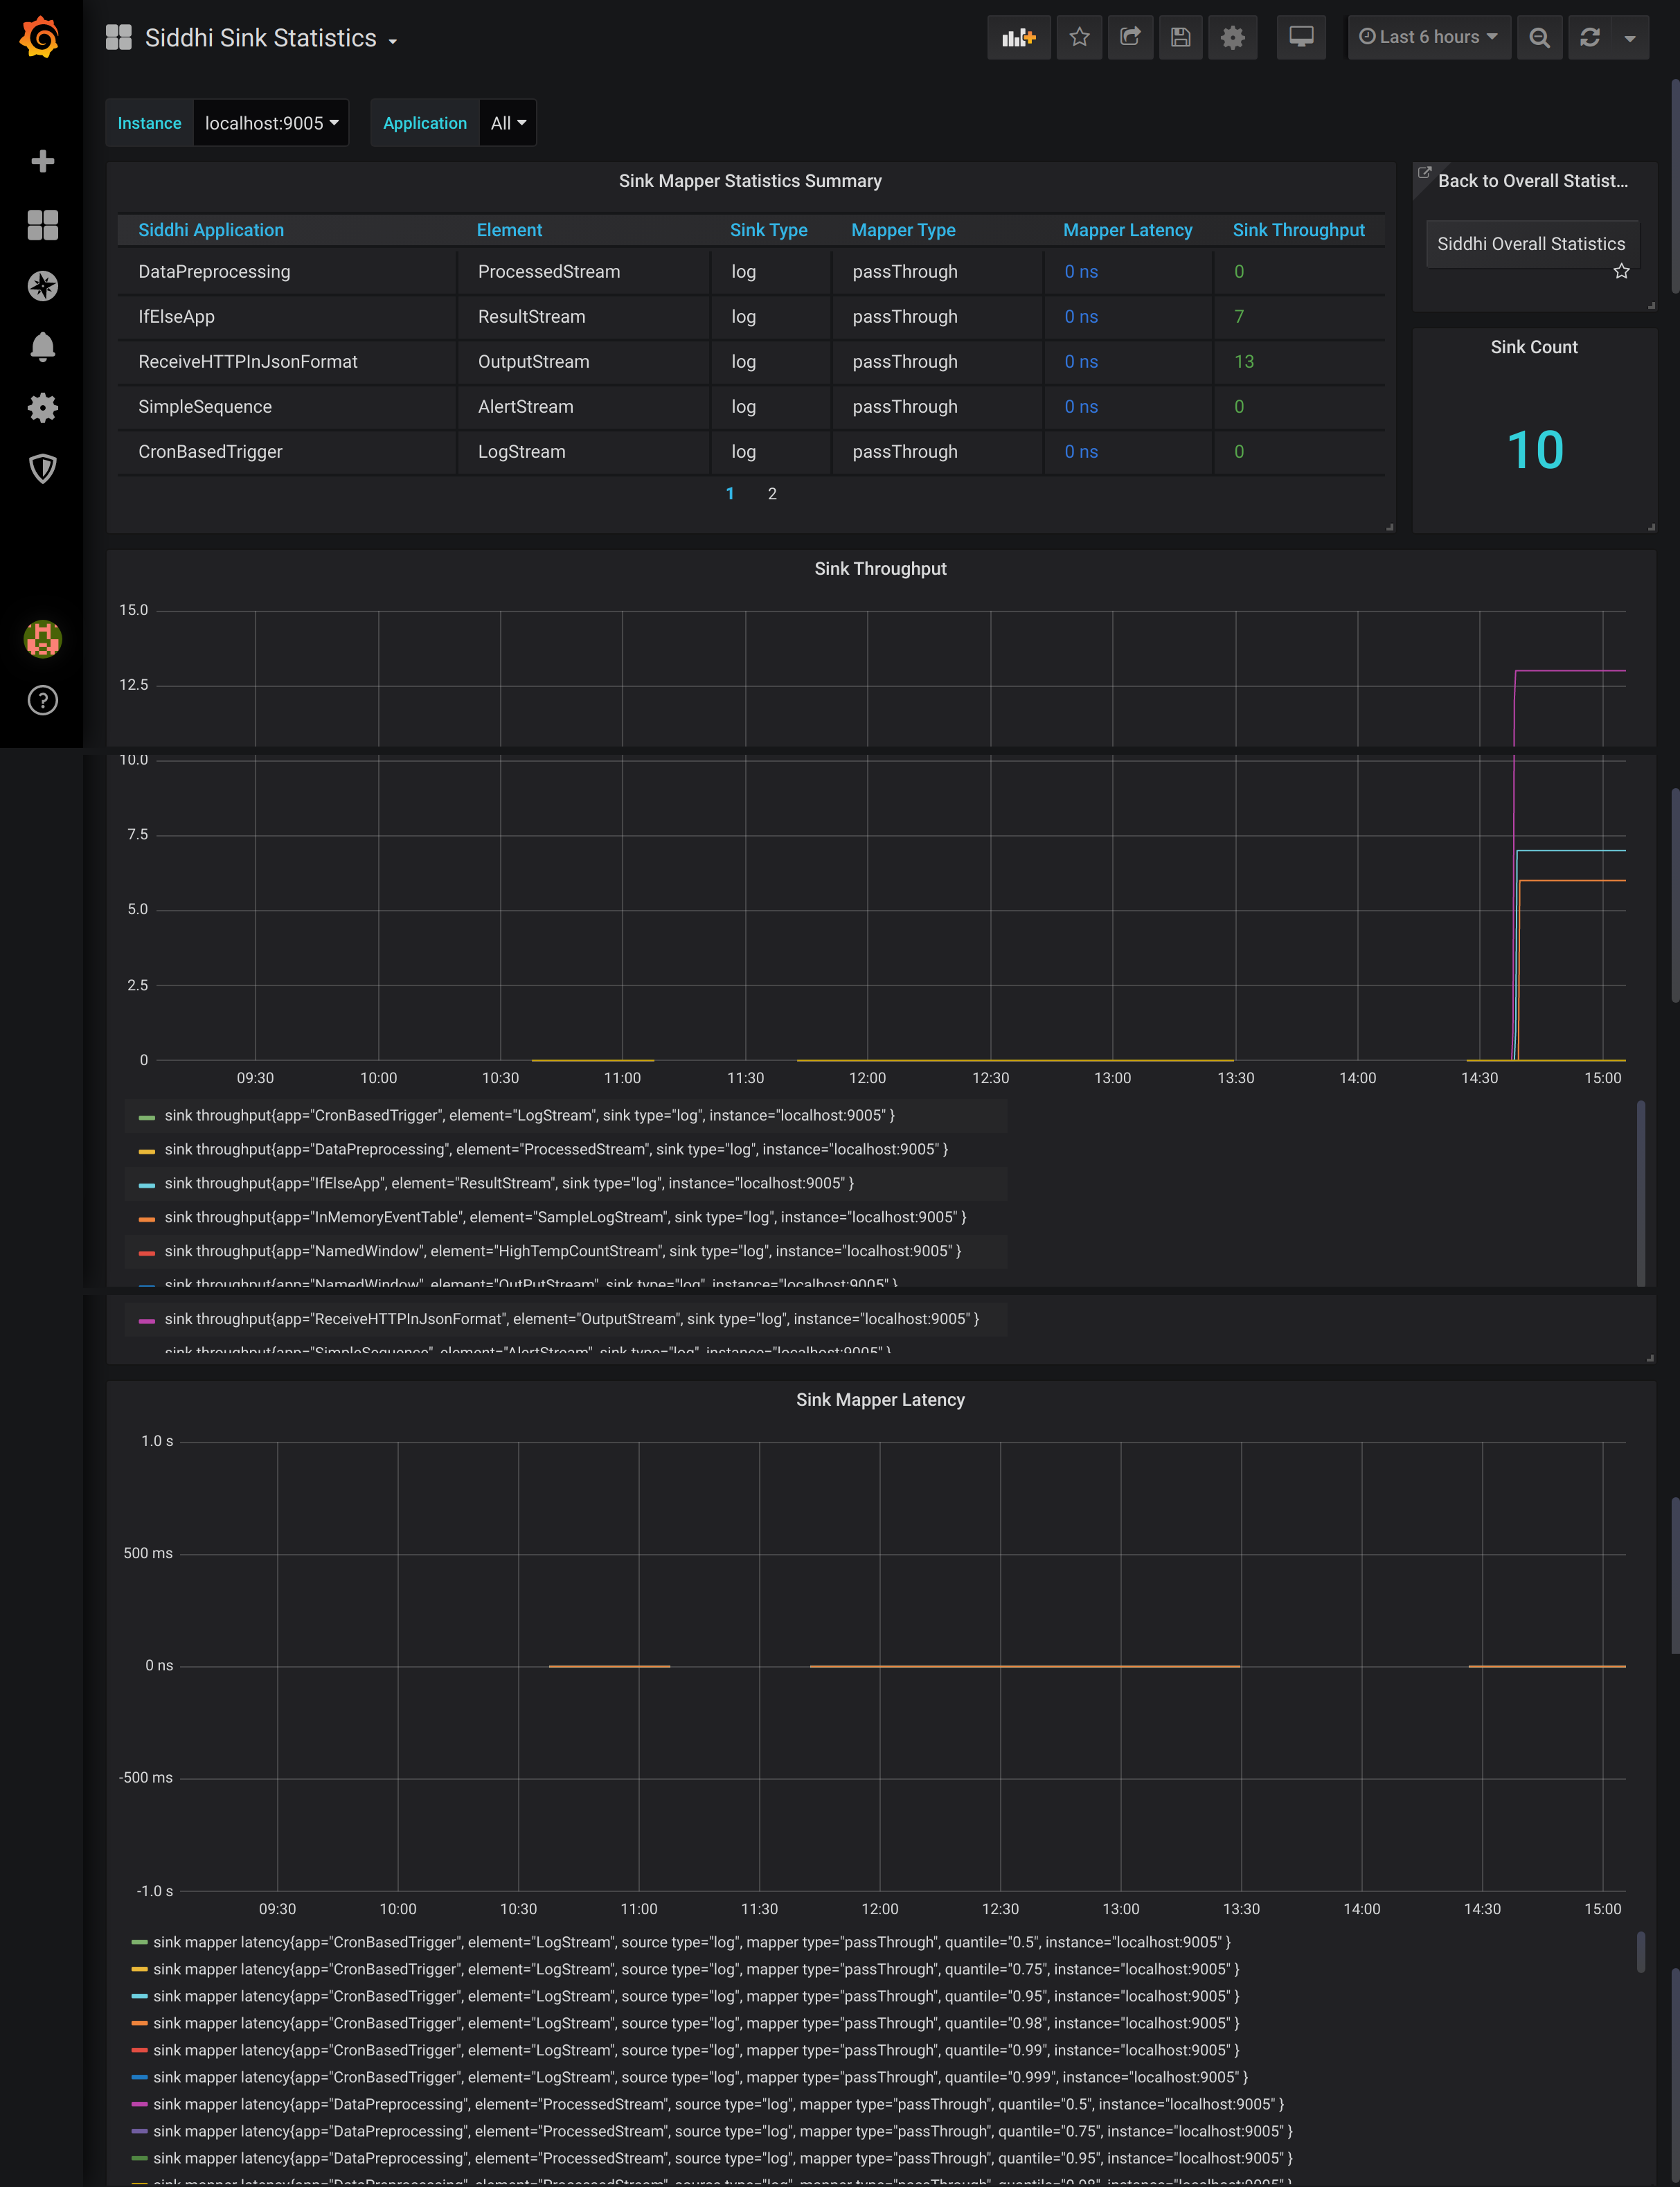Screen dimensions: 1680x2187
Task: Open the refresh interval dropdown arrow
Action: [1630, 38]
